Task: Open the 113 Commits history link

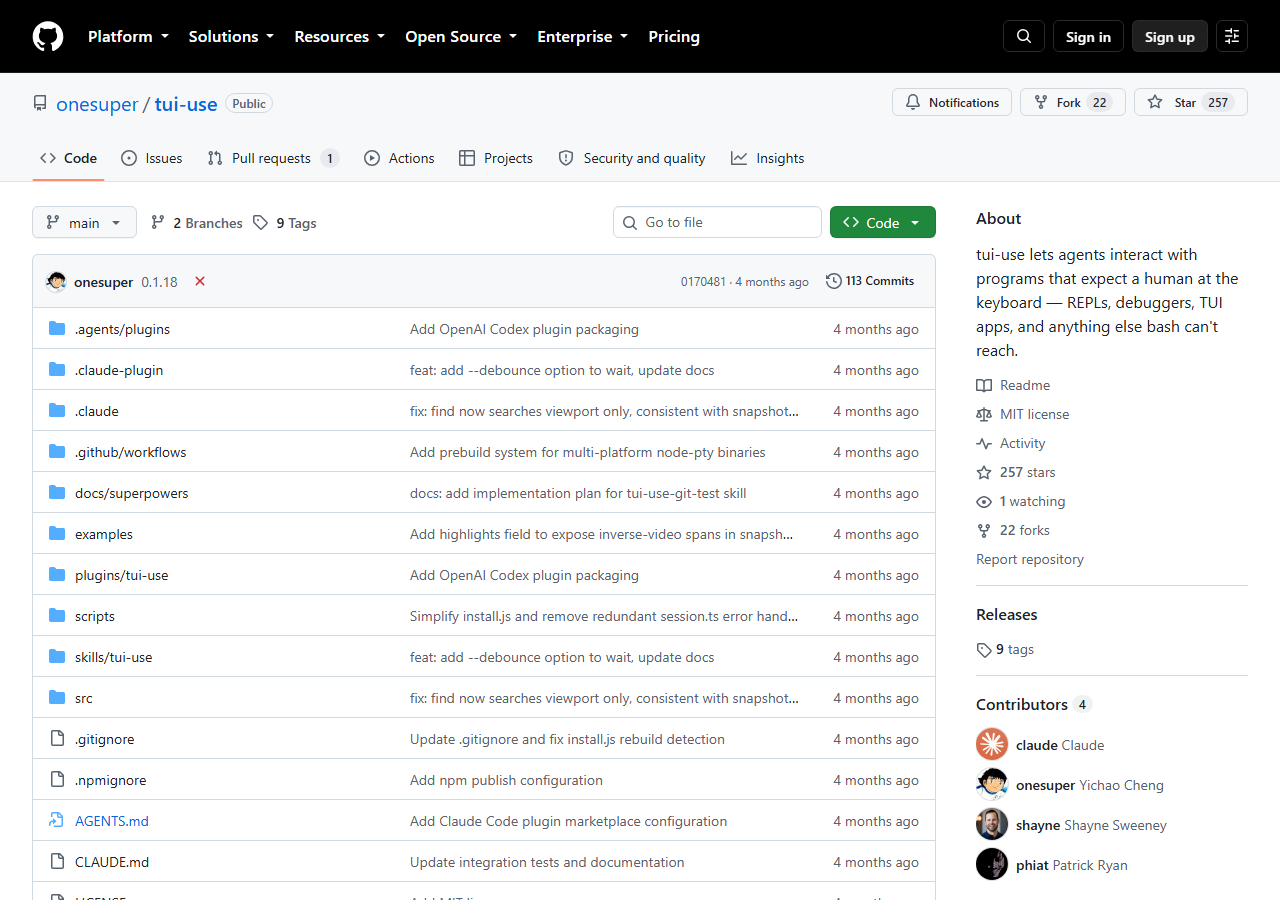Action: [870, 281]
